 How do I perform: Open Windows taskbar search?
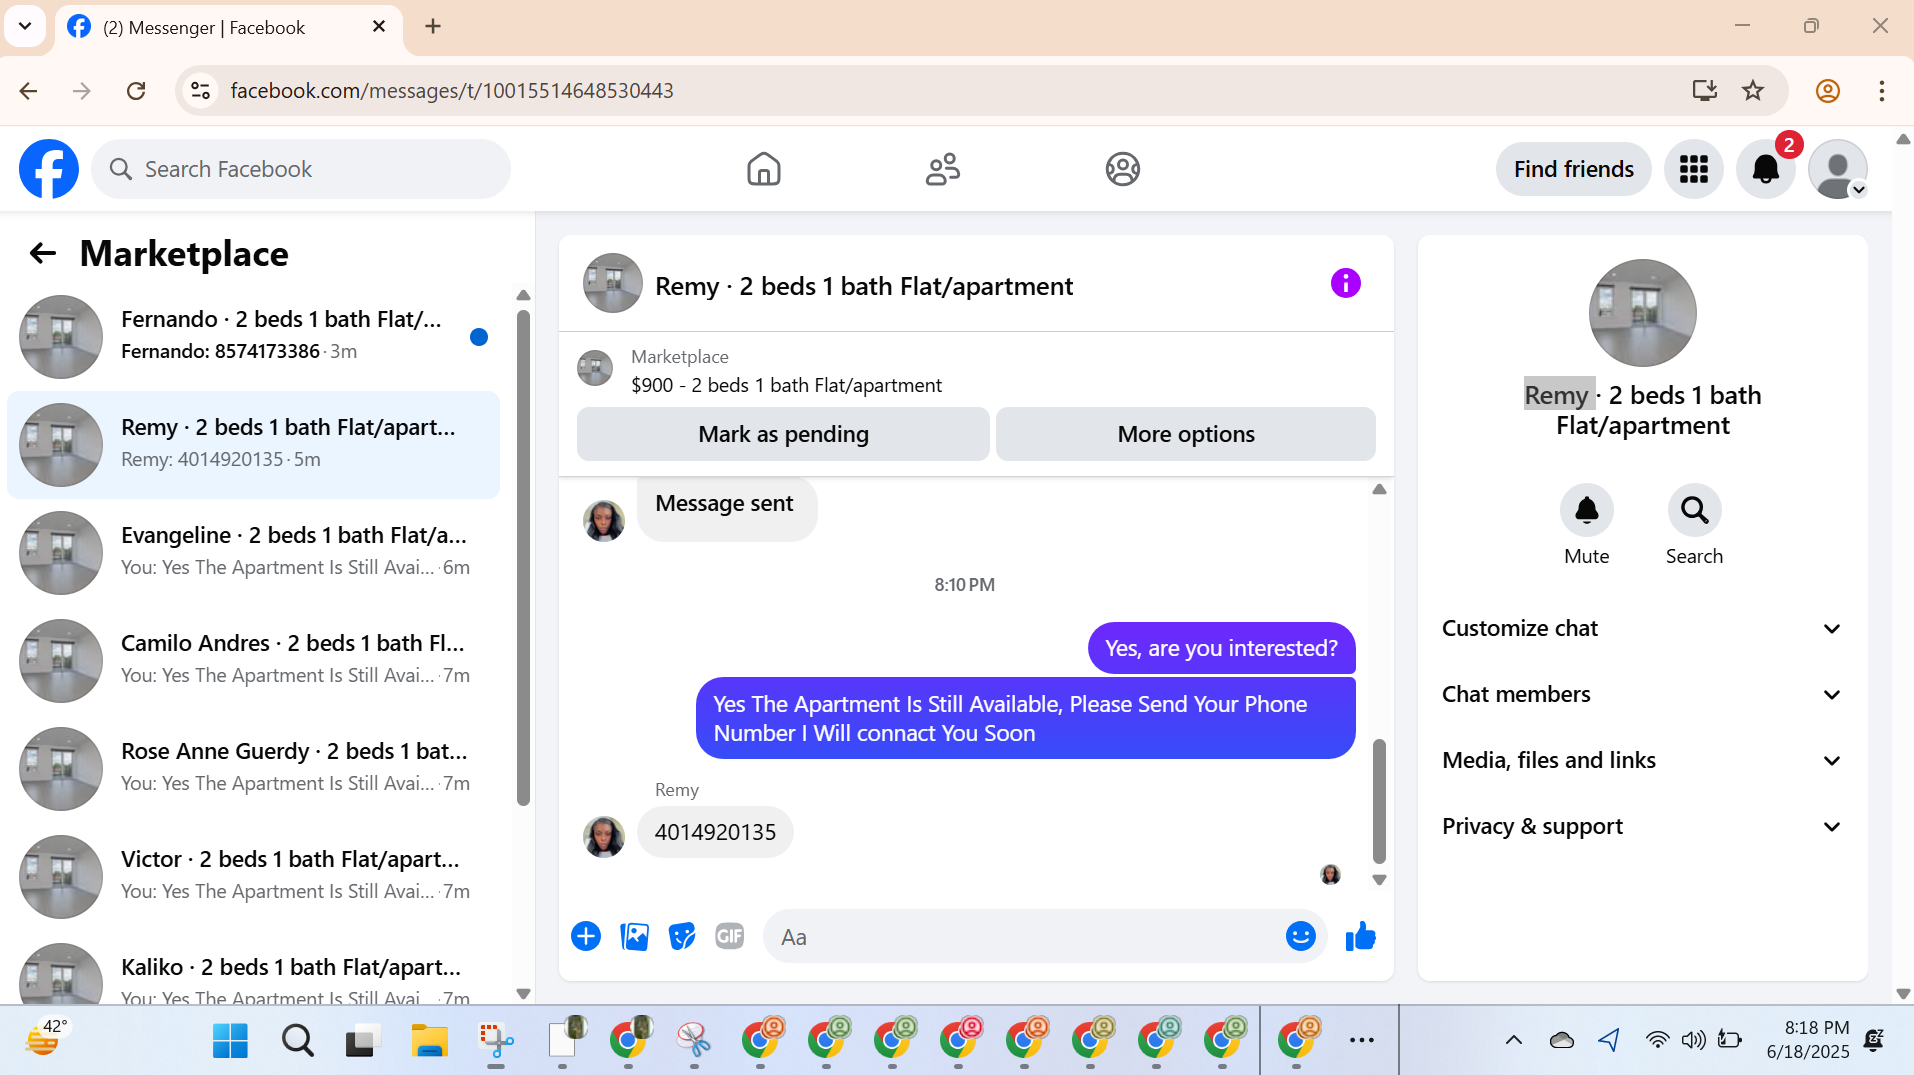point(297,1040)
